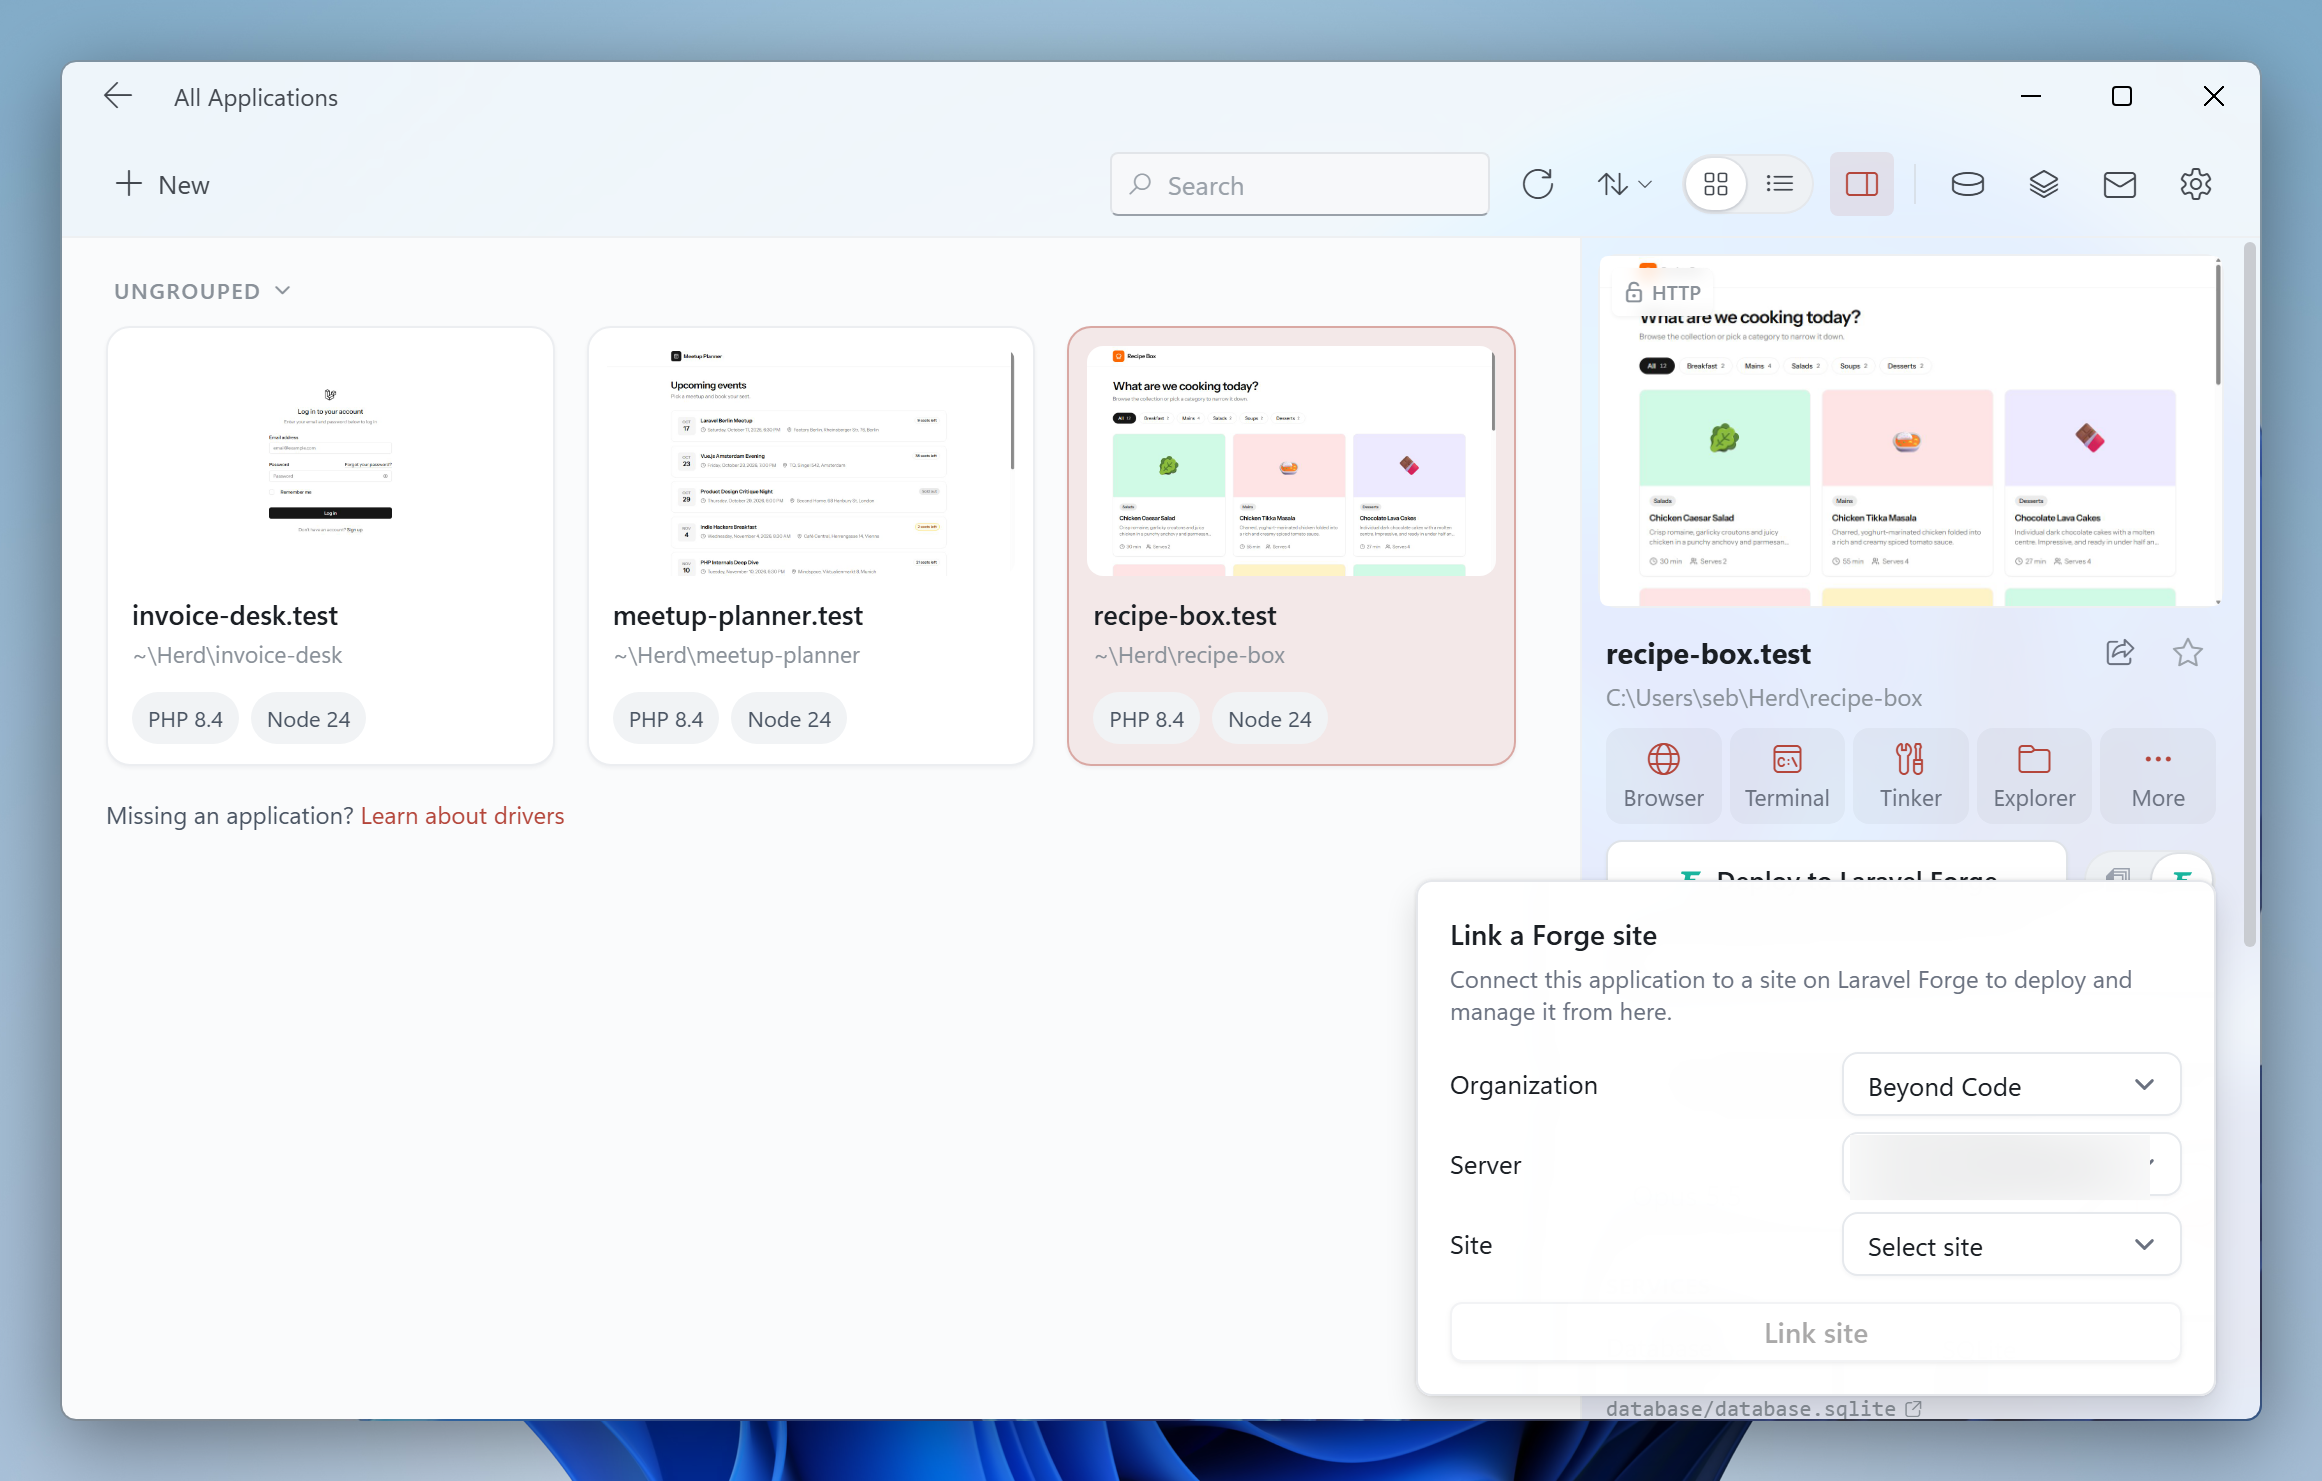Select the meetup-planner.test application card
The height and width of the screenshot is (1481, 2322).
pyautogui.click(x=810, y=546)
